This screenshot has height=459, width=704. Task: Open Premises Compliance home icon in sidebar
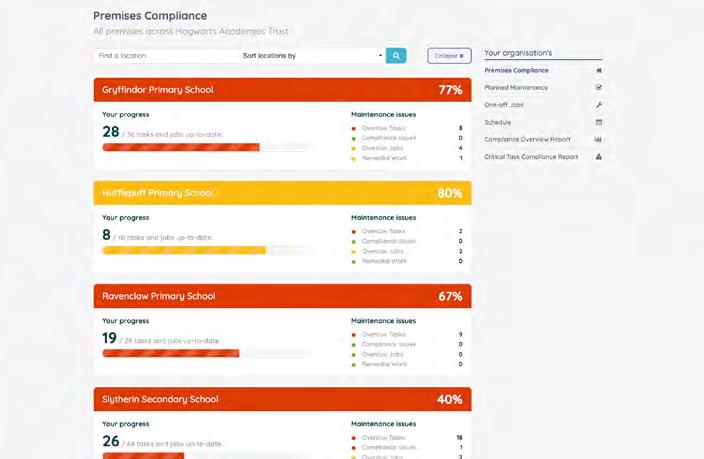[x=598, y=71]
